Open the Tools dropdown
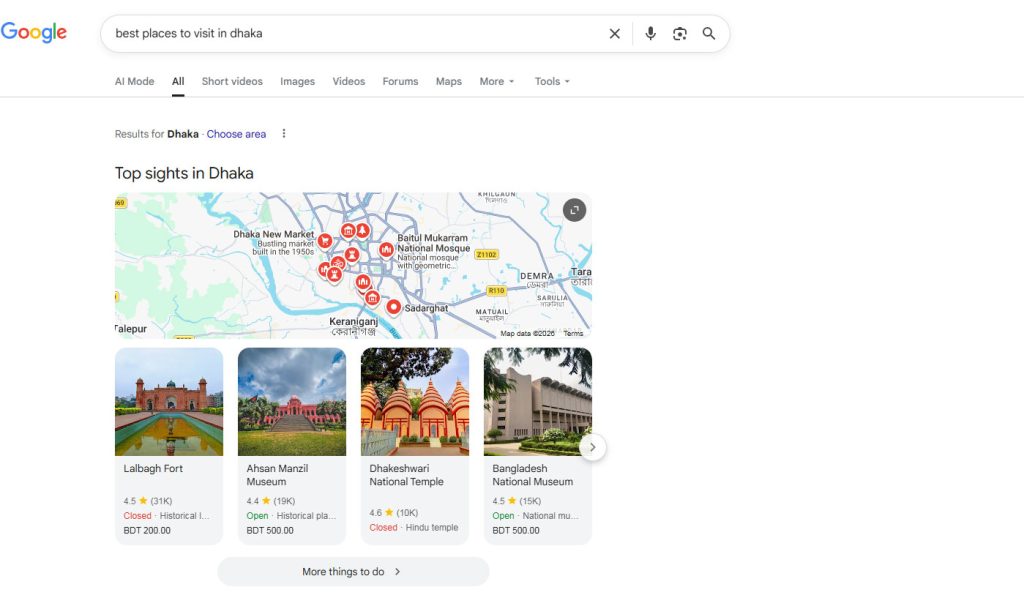 [x=552, y=82]
